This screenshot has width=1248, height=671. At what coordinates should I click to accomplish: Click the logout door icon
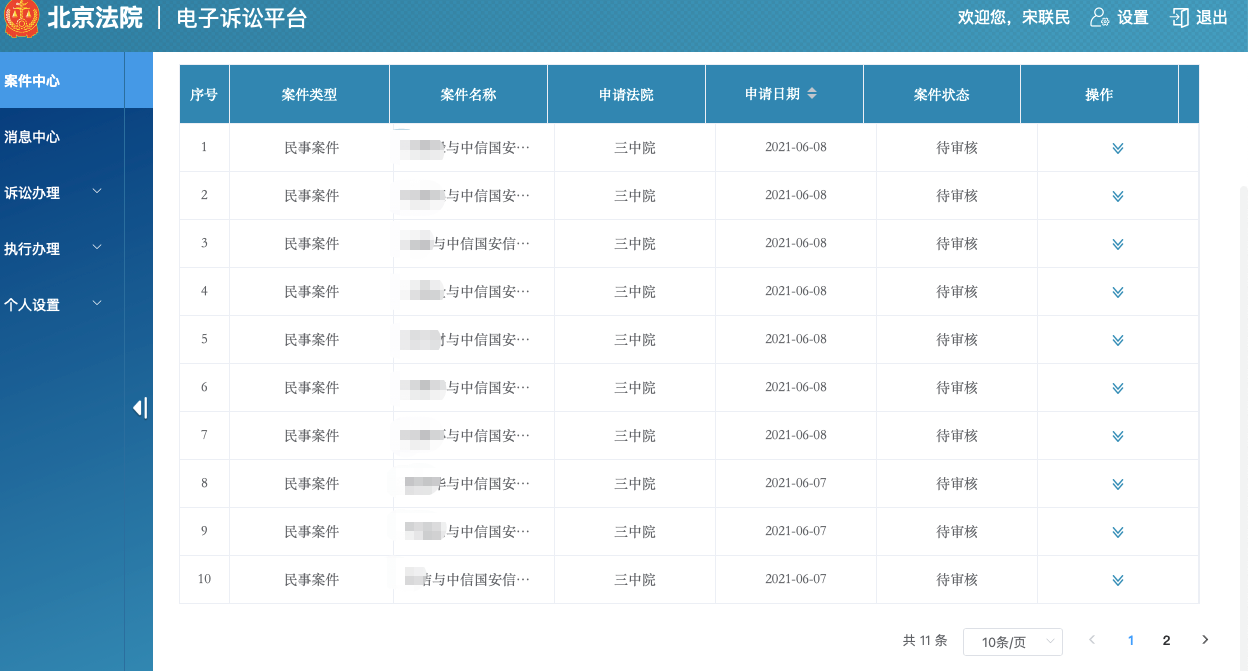1180,17
